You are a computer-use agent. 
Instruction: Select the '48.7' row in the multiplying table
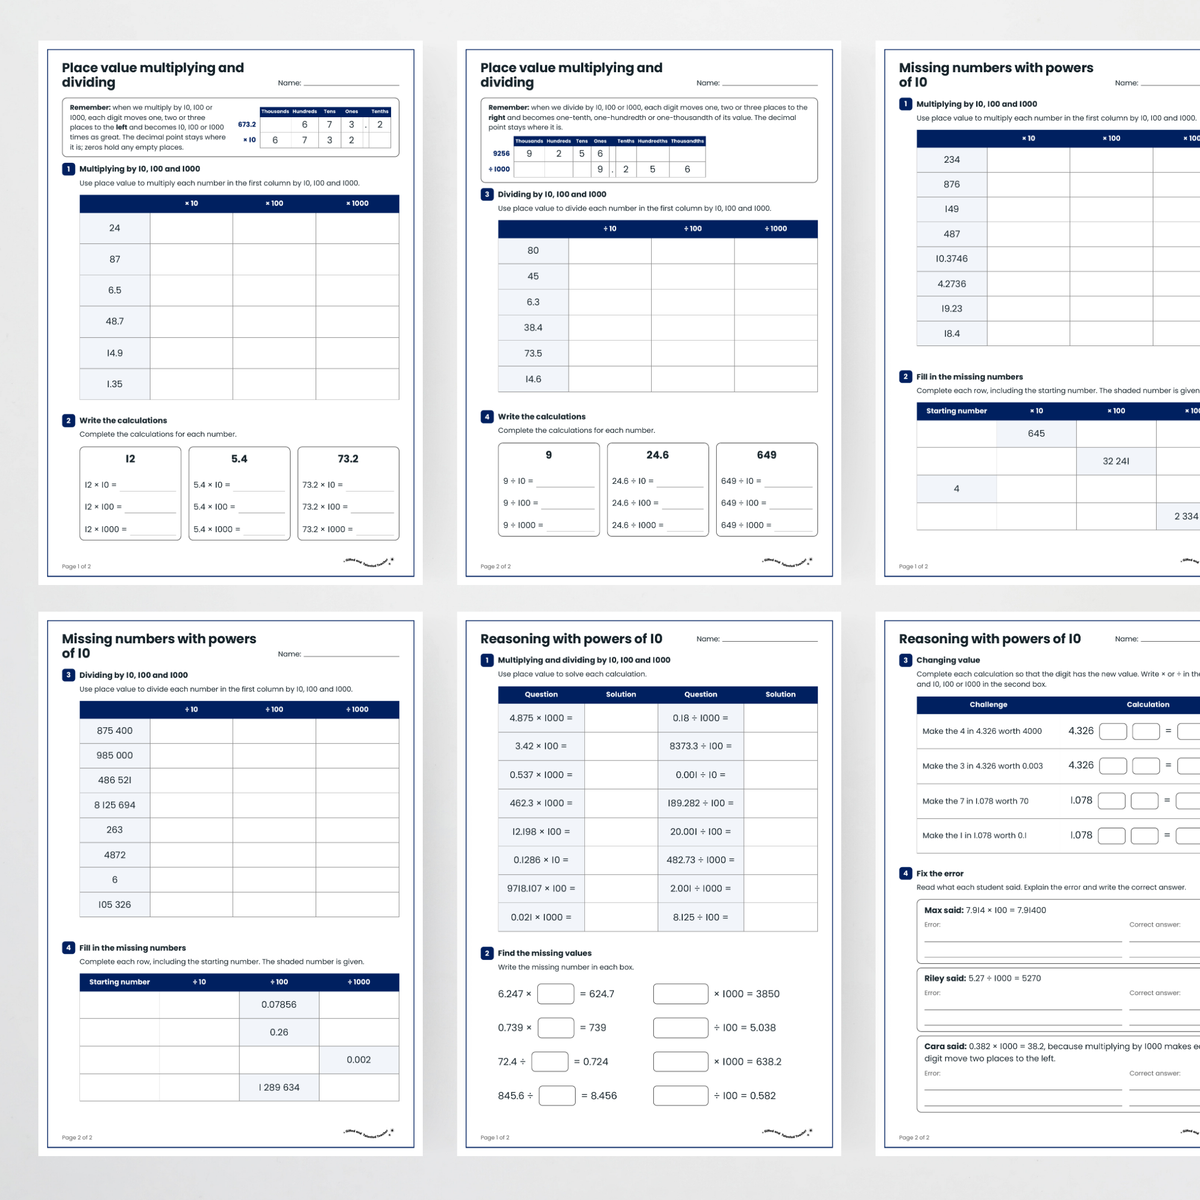(x=239, y=322)
